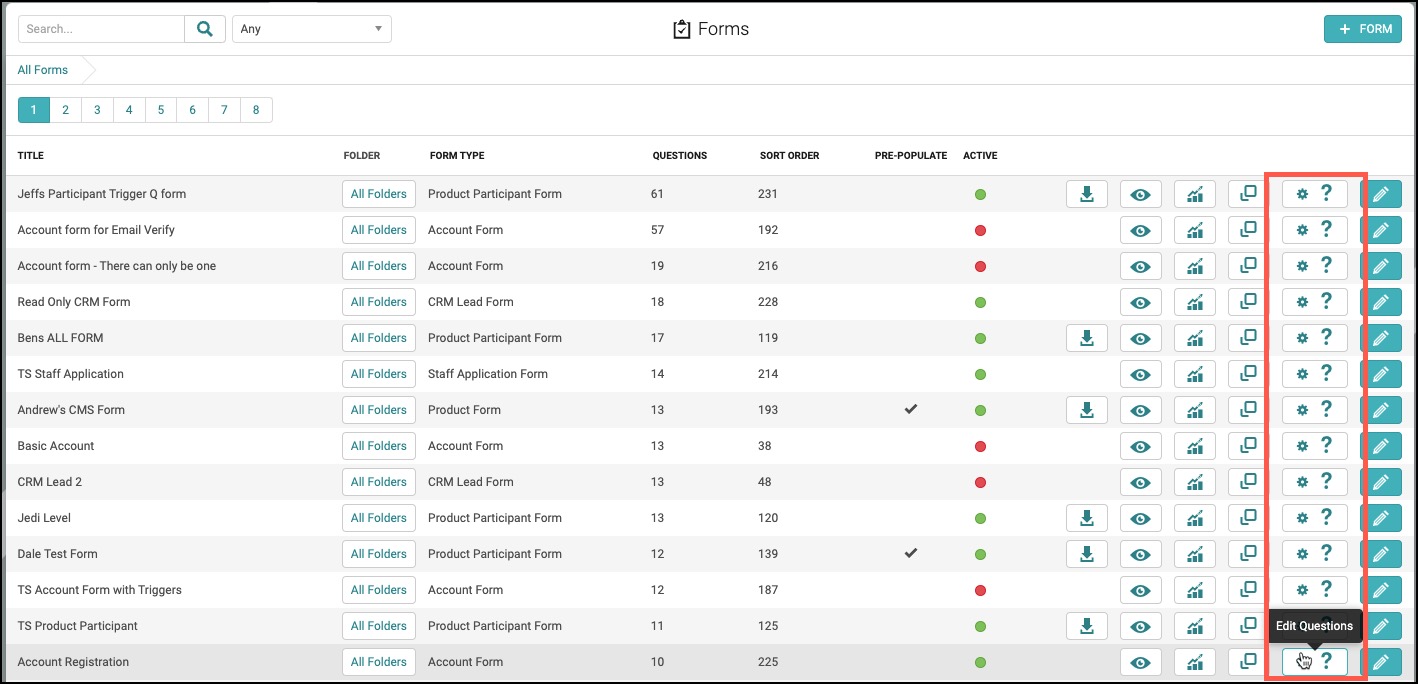This screenshot has height=684, width=1418.
Task: Select page 1 of forms
Action: tap(33, 110)
